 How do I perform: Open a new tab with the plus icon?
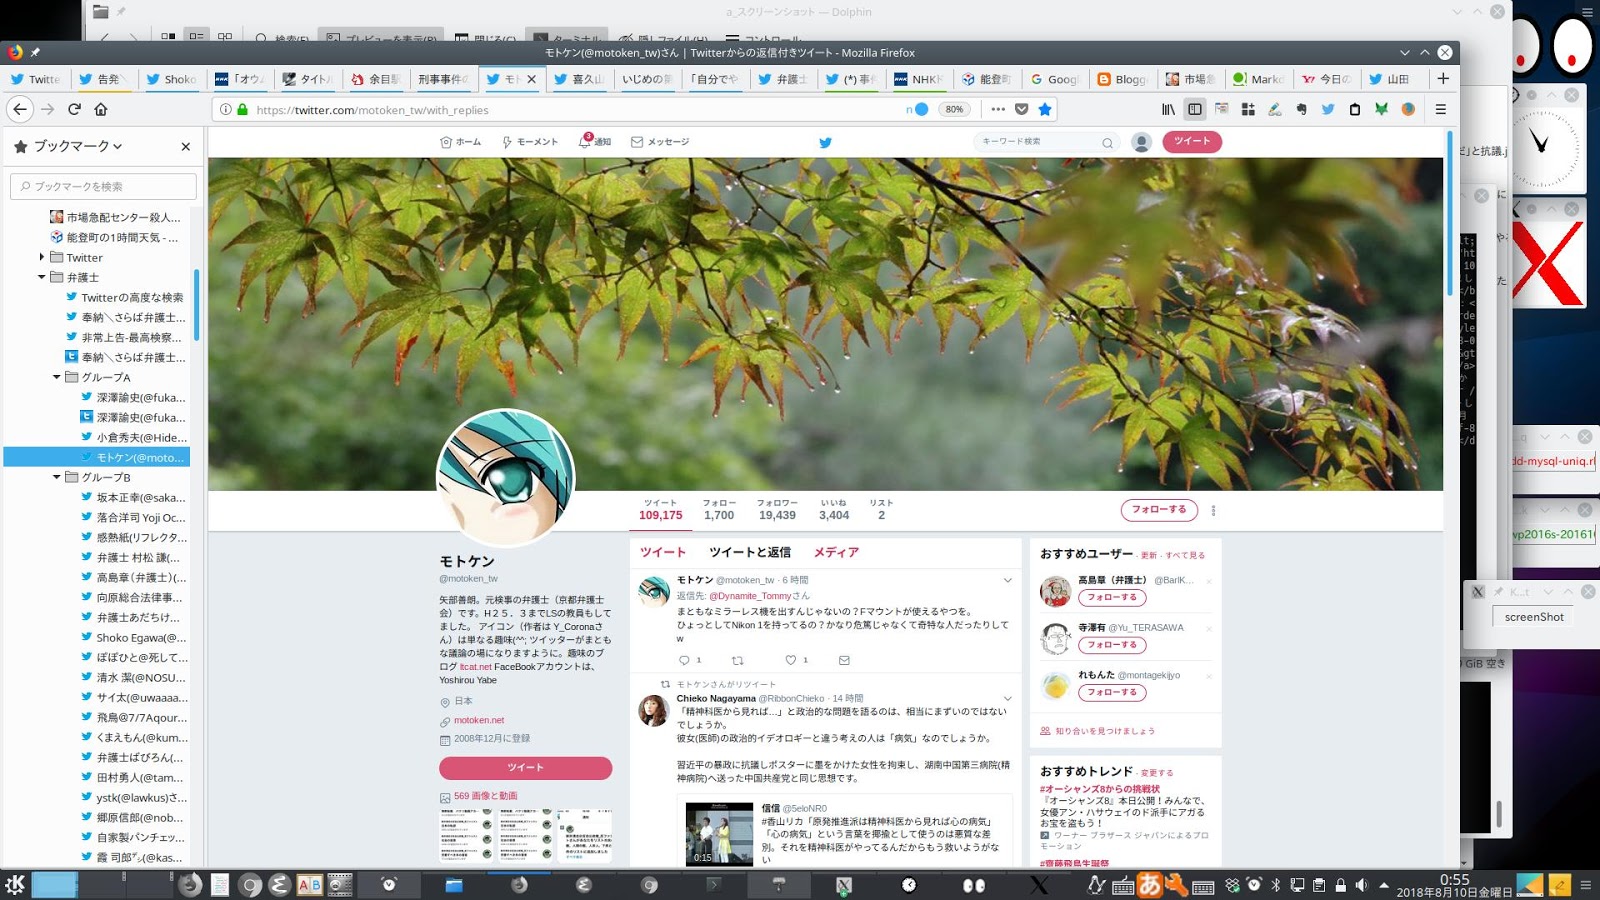click(x=1443, y=78)
